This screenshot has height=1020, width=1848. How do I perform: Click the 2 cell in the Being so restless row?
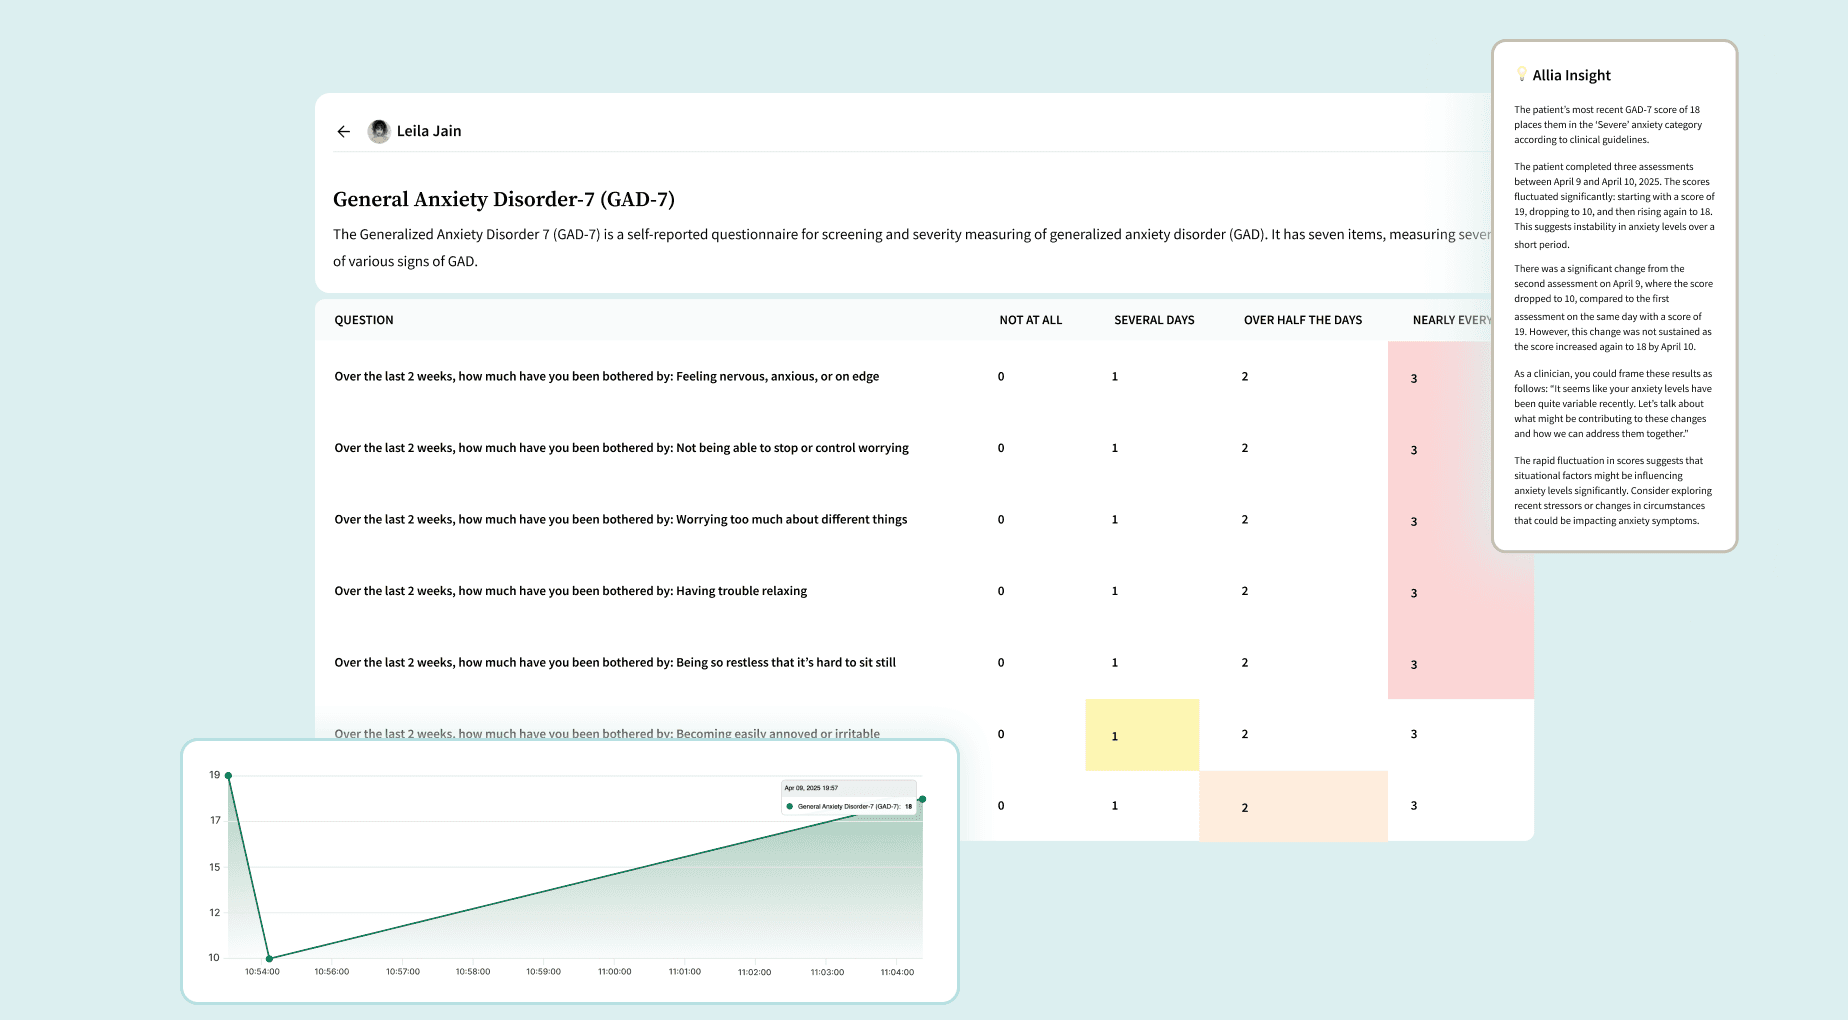click(1245, 663)
